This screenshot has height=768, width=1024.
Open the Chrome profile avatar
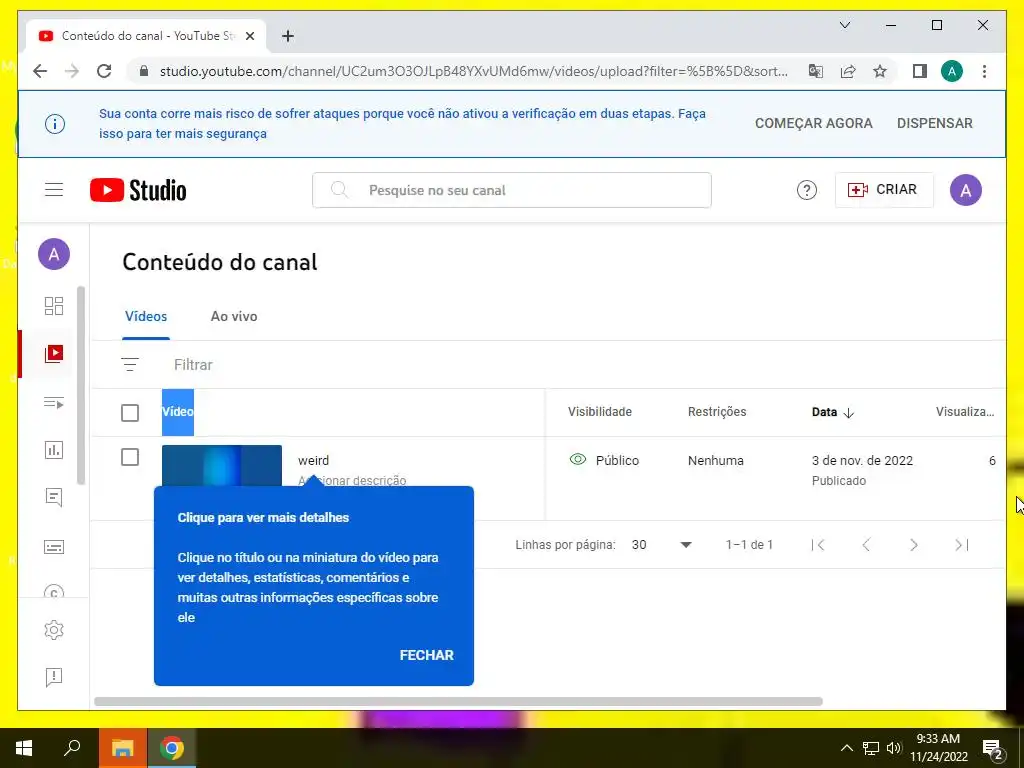coord(952,71)
